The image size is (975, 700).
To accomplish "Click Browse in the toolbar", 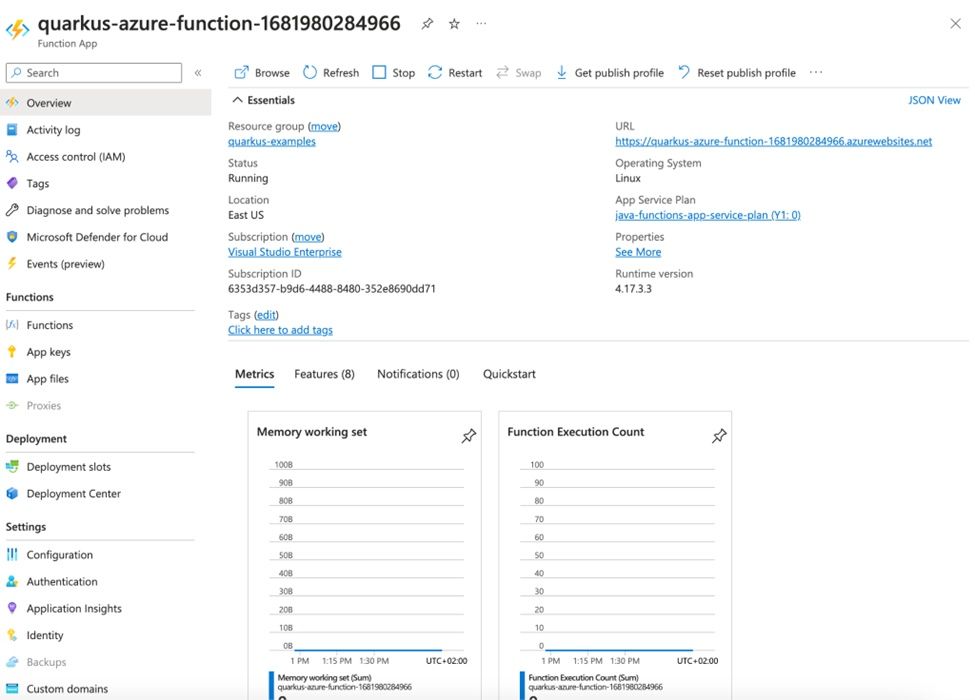I will (262, 73).
